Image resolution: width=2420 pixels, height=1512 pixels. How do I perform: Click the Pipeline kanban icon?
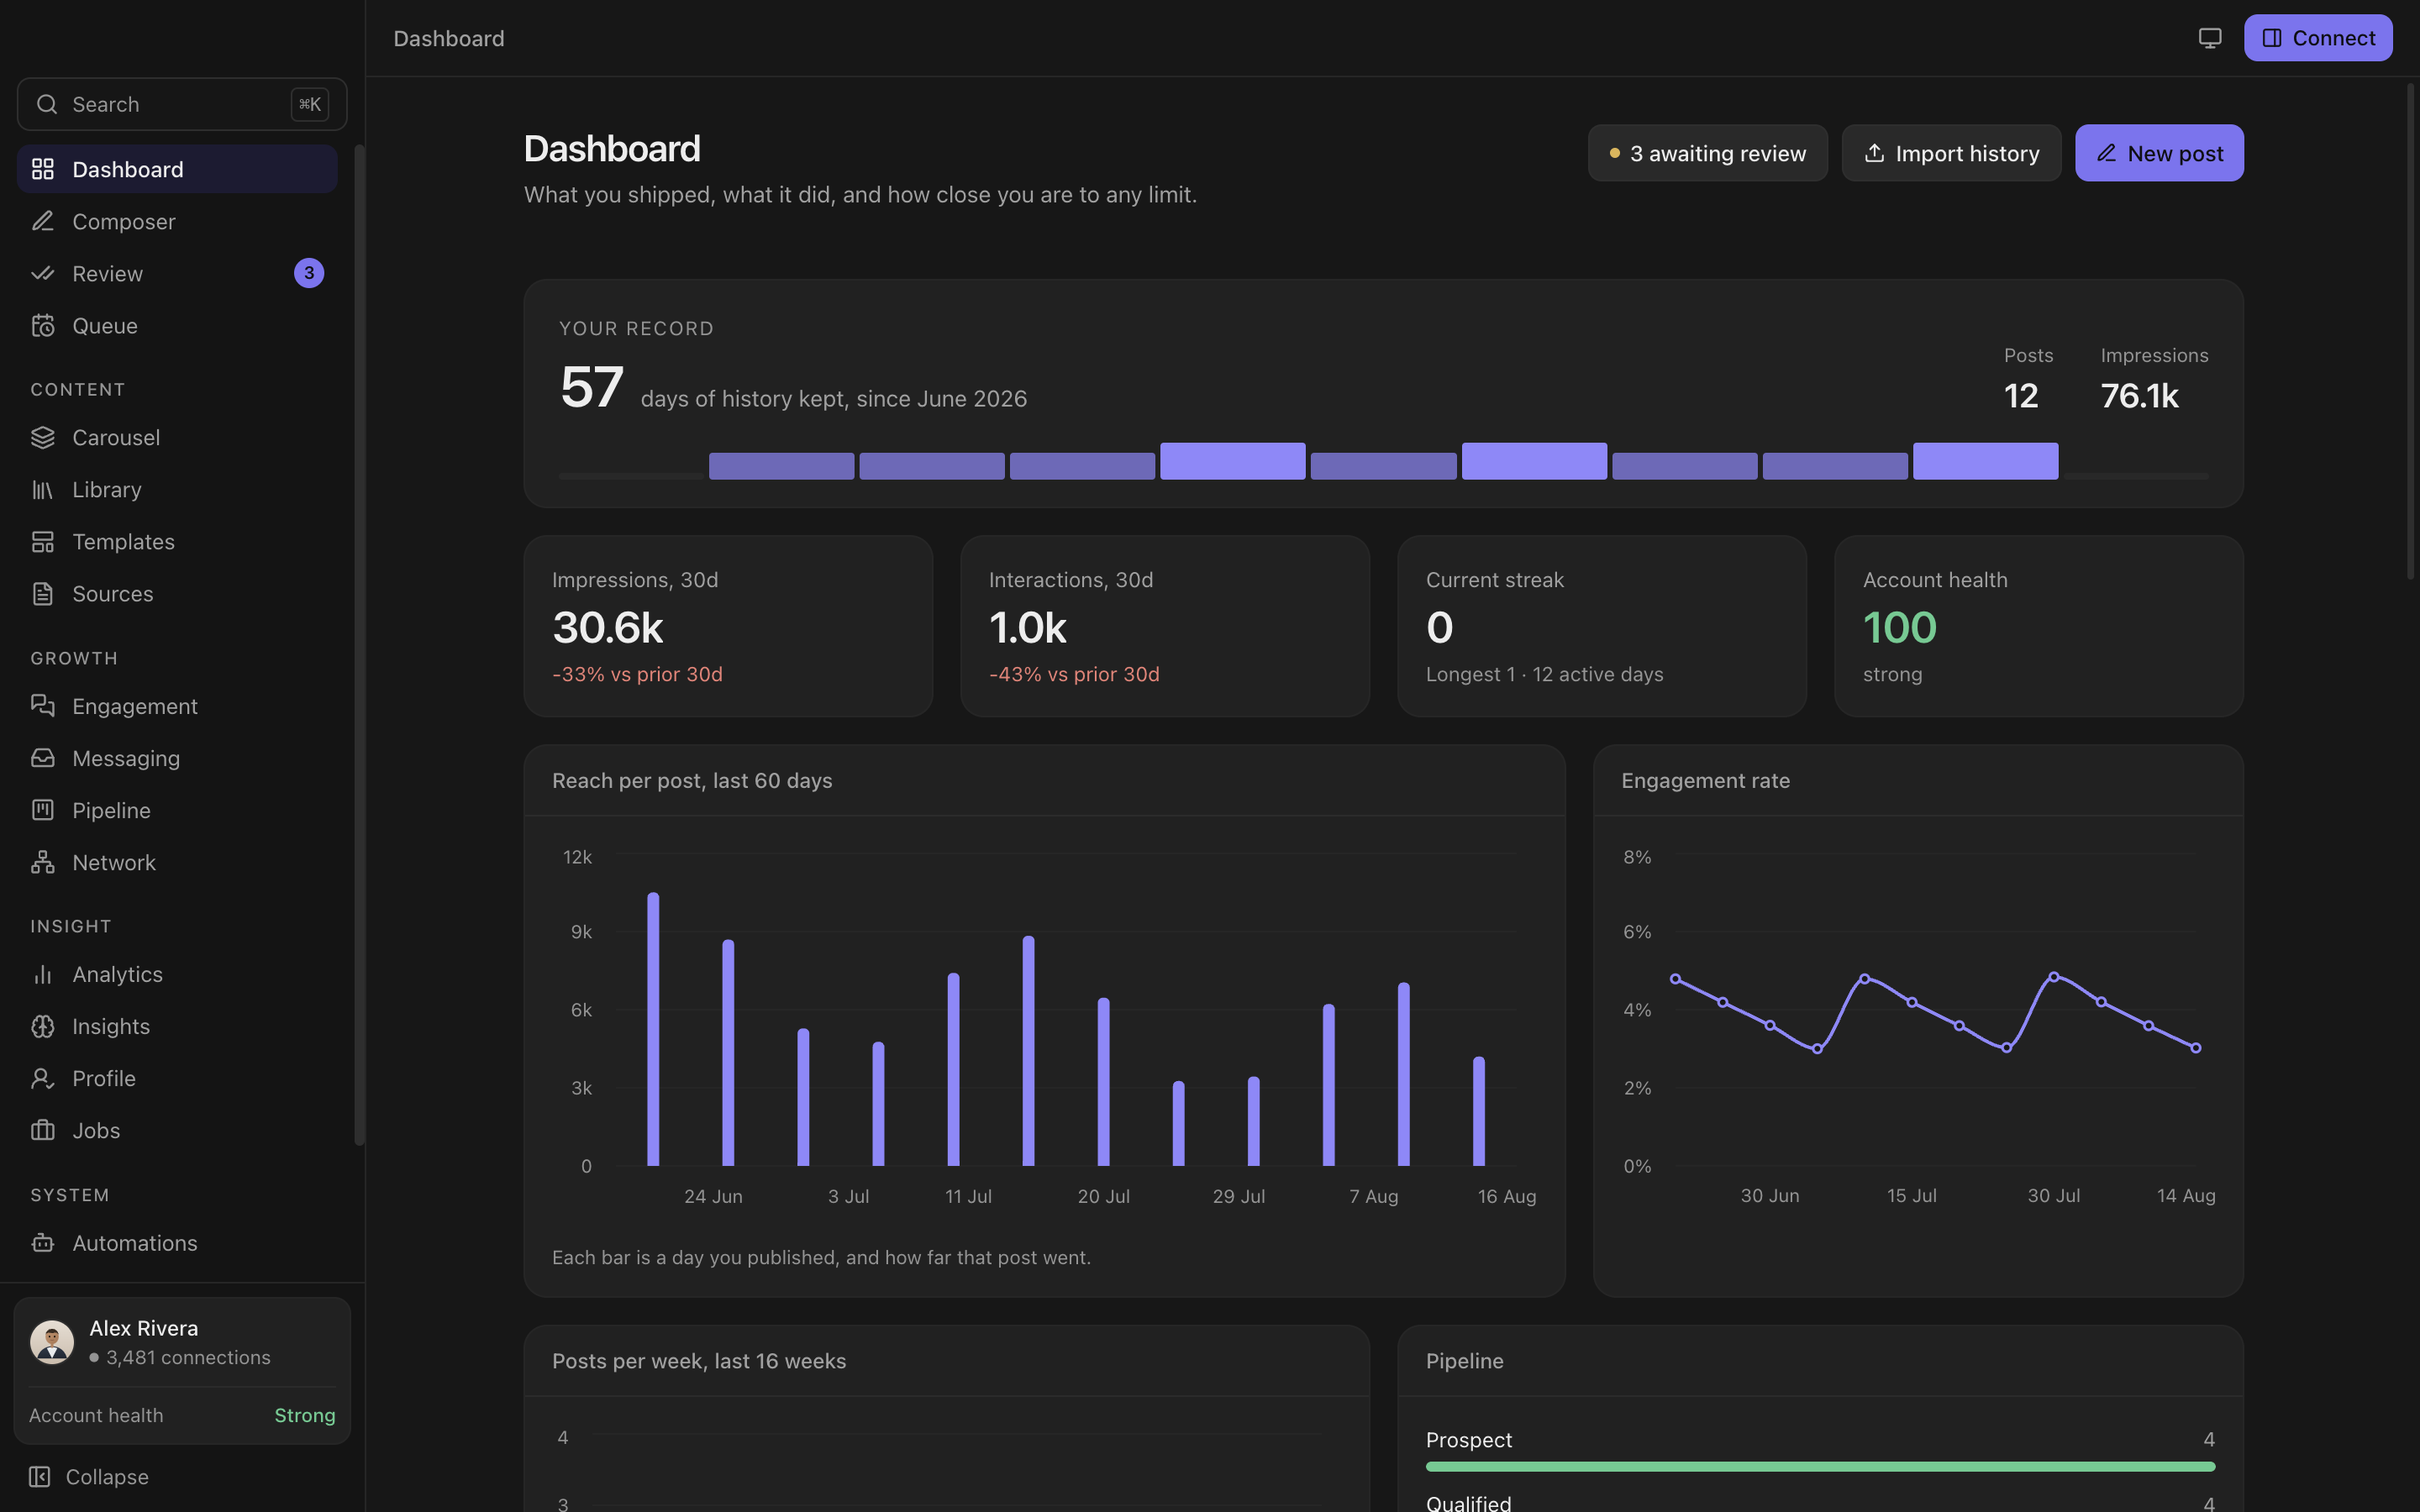(42, 809)
